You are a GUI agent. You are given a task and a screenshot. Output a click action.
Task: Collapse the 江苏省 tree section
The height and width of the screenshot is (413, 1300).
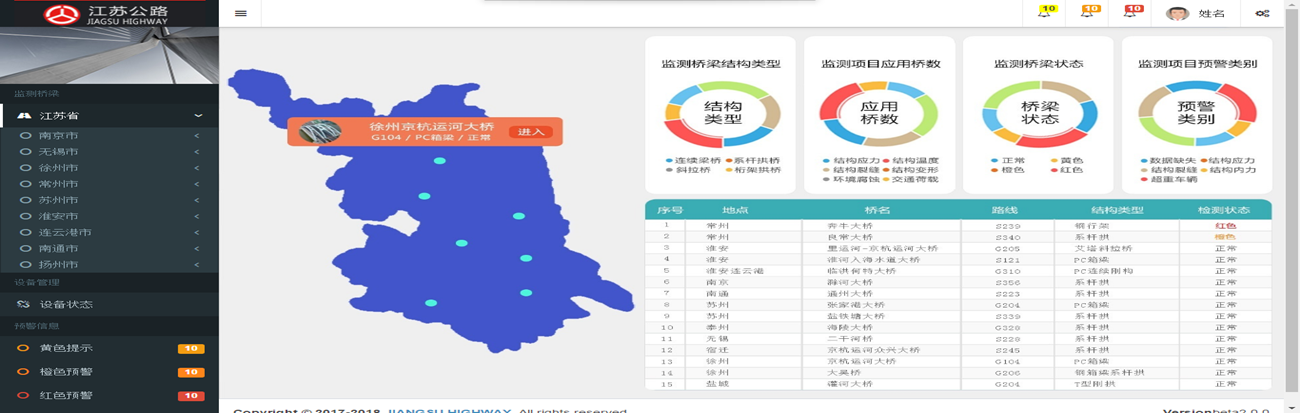(x=198, y=116)
